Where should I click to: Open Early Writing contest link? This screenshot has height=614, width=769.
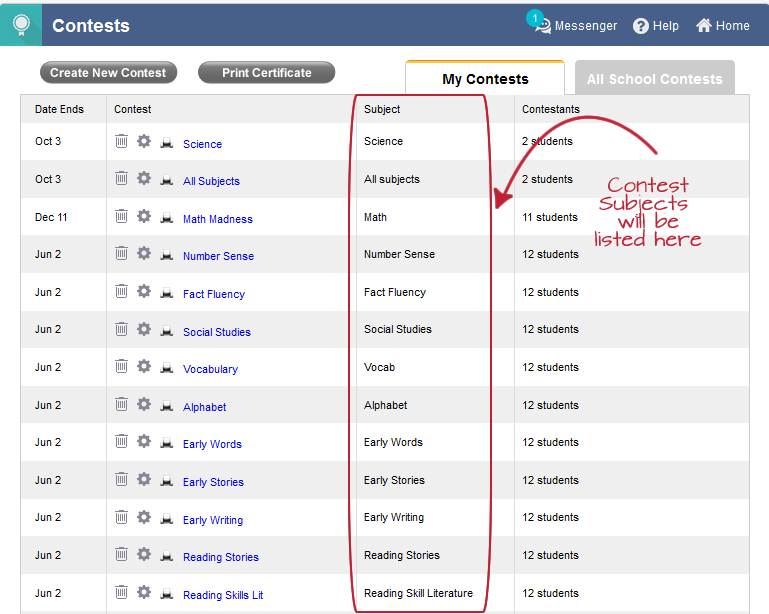point(213,520)
